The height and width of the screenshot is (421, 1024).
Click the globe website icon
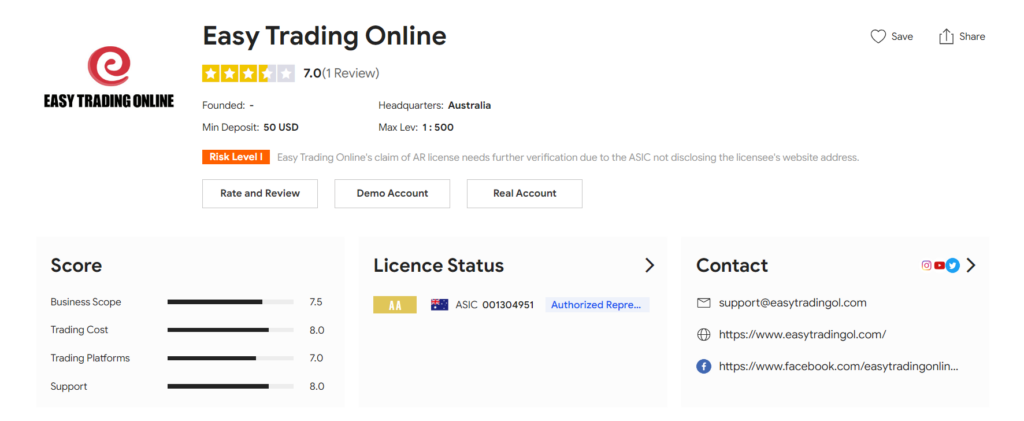[x=703, y=335]
